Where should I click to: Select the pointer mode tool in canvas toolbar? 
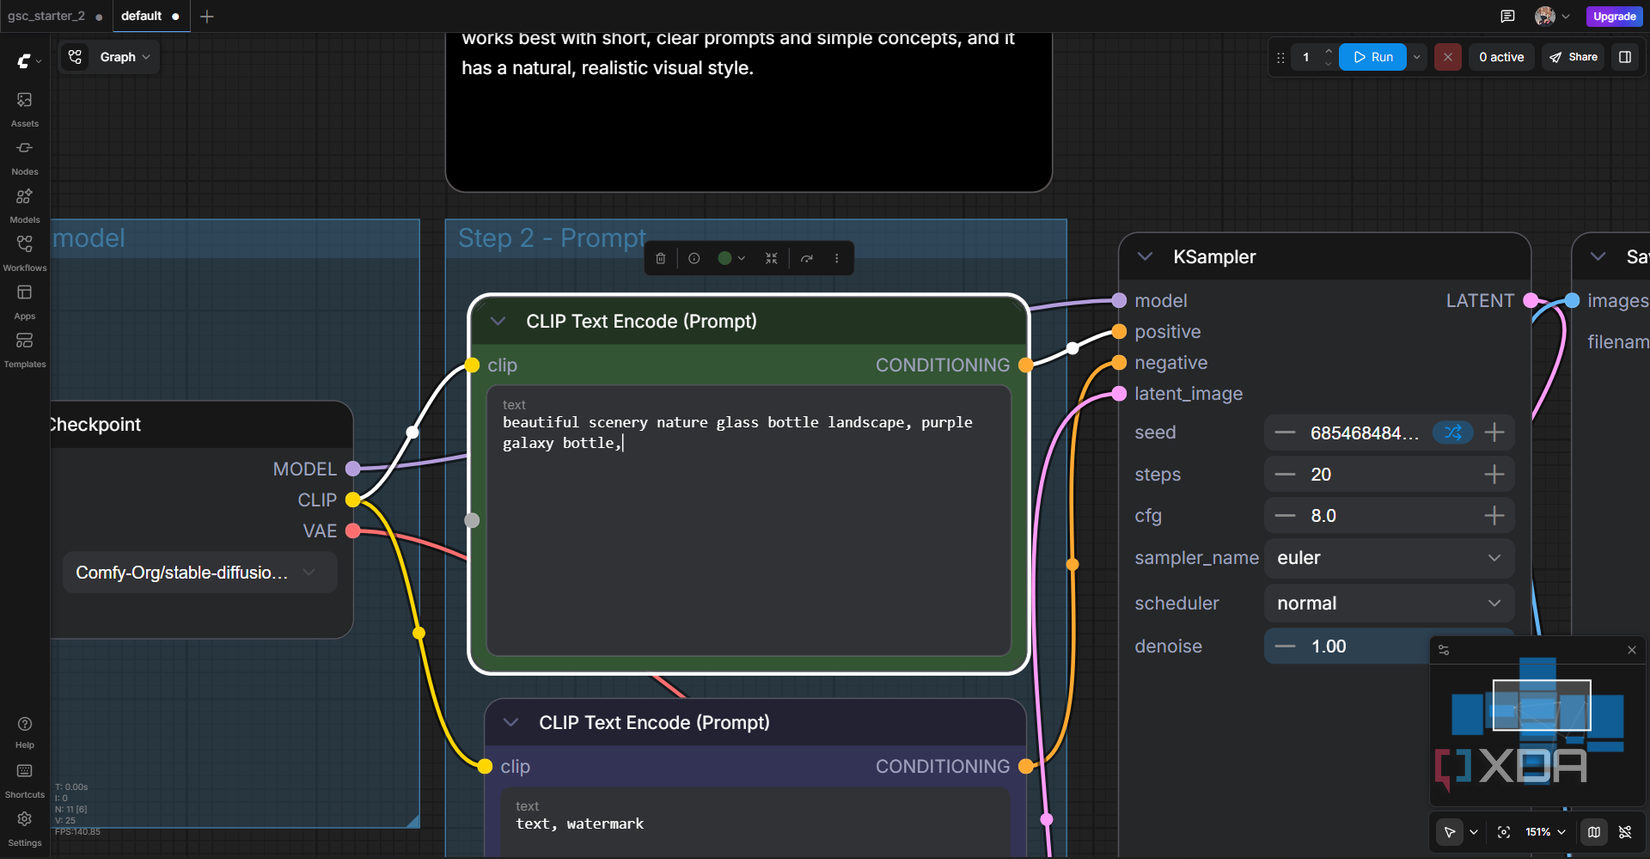point(1450,832)
